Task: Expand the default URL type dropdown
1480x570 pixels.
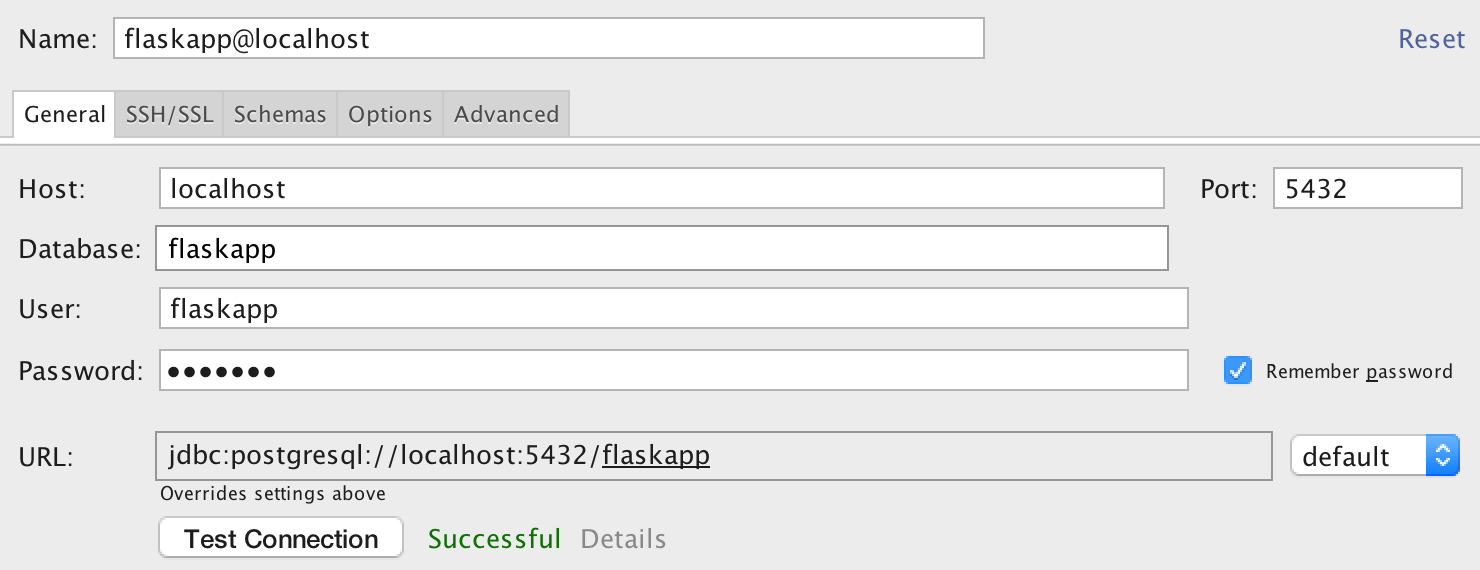Action: click(x=1375, y=456)
